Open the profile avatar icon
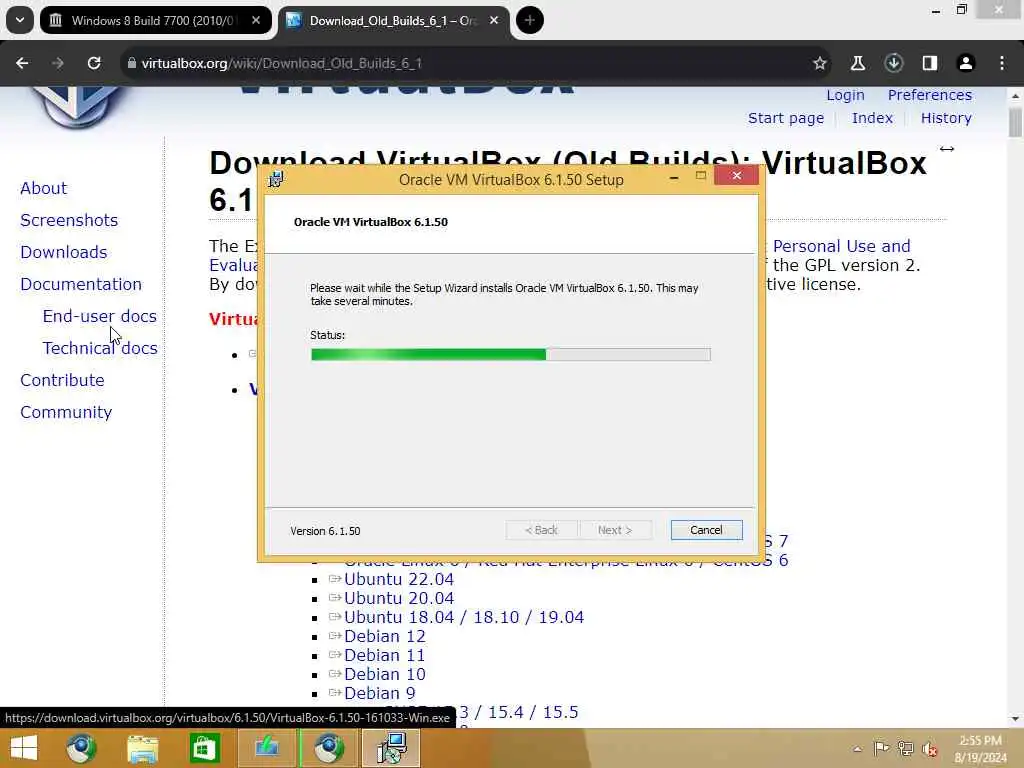The height and width of the screenshot is (768, 1024). [965, 63]
